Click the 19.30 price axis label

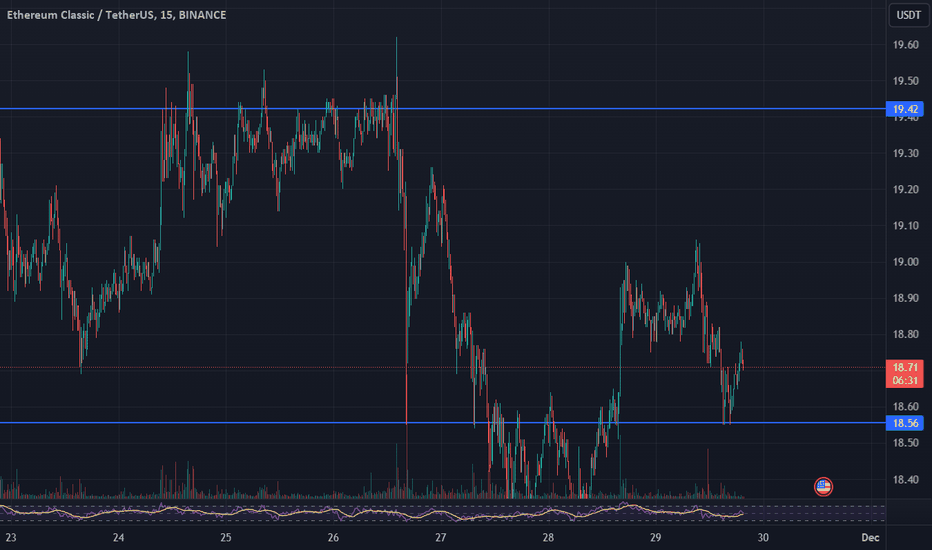pyautogui.click(x=905, y=153)
